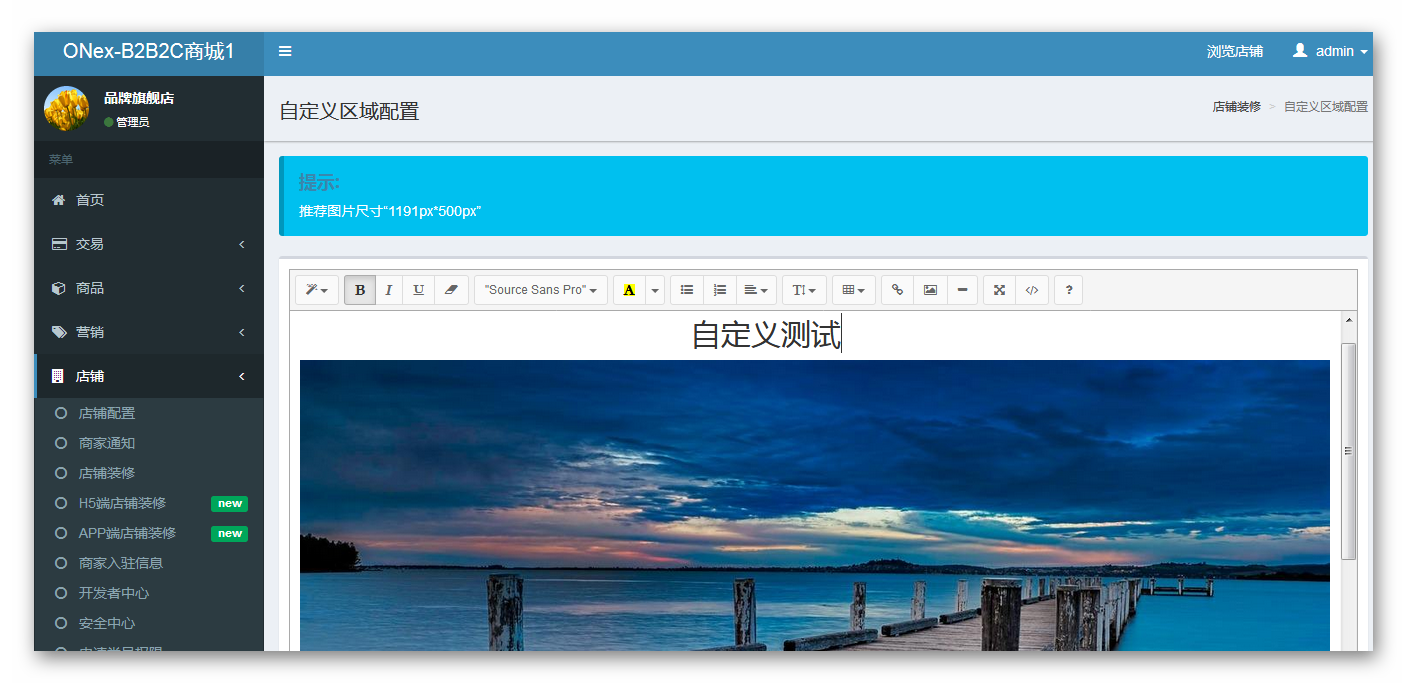Insert an unordered bullet list
This screenshot has width=1405, height=683.
(x=687, y=290)
